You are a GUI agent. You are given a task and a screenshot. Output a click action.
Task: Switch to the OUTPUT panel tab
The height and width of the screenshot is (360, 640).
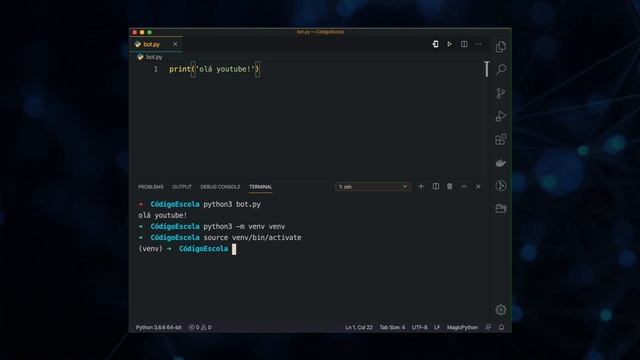[x=182, y=187]
